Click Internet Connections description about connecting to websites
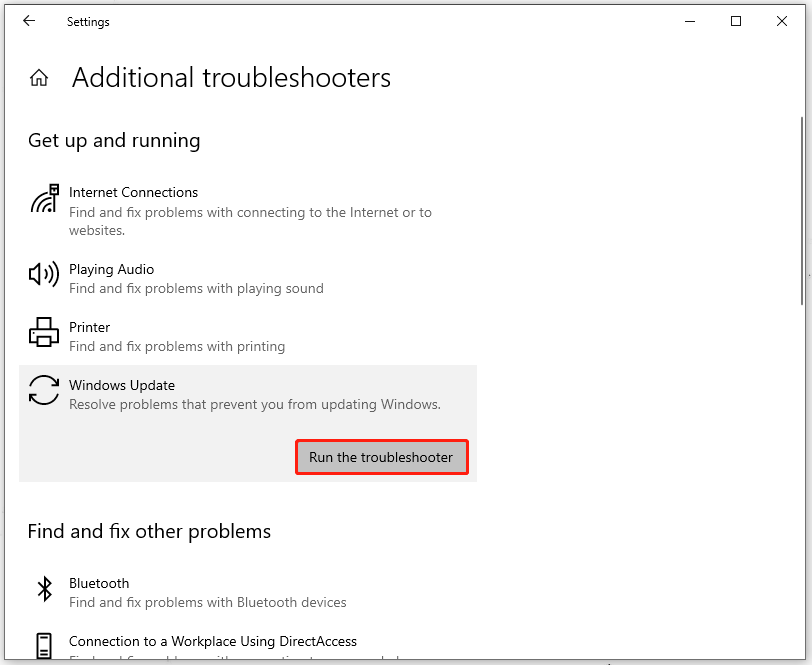 click(x=250, y=221)
